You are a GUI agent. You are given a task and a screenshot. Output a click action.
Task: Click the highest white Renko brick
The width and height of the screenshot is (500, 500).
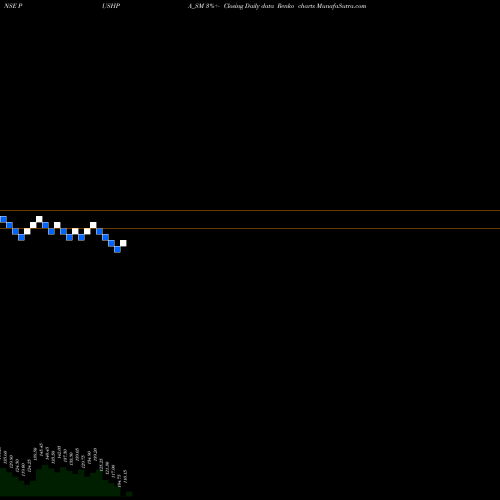pos(39,219)
